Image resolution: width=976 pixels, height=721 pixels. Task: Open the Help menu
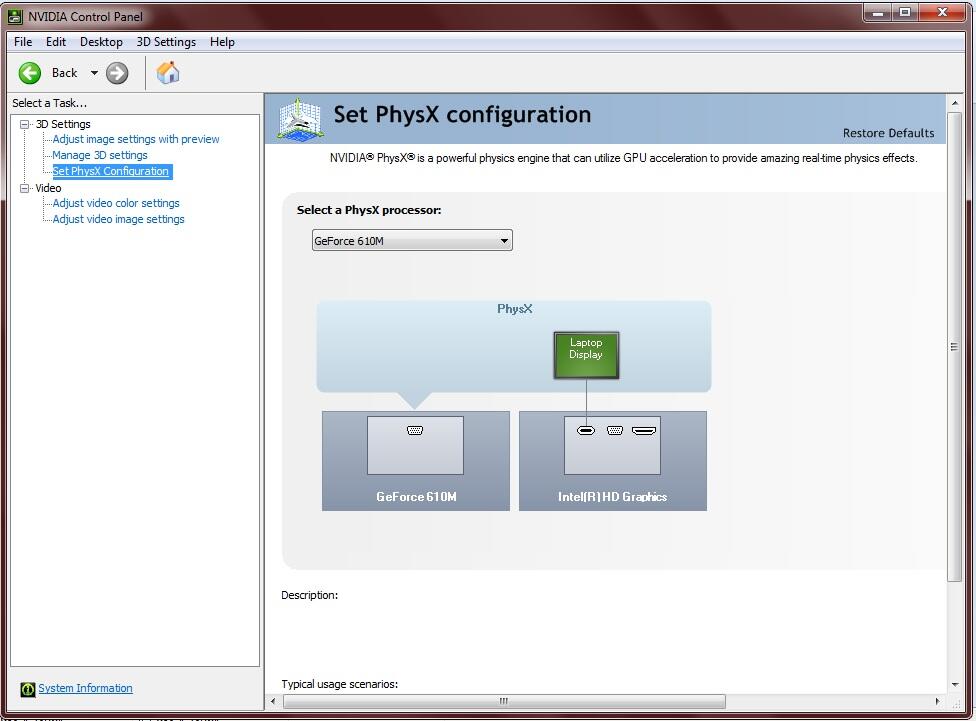(x=222, y=42)
